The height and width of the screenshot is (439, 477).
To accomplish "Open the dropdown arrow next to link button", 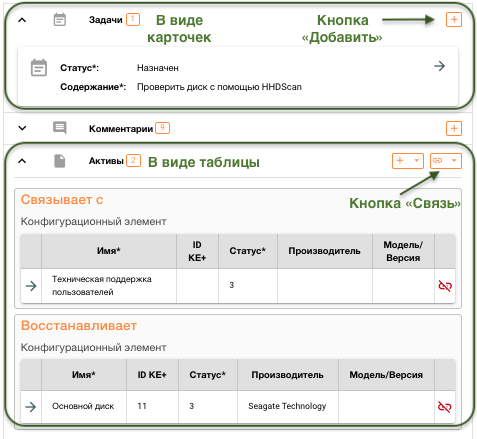I will 454,160.
